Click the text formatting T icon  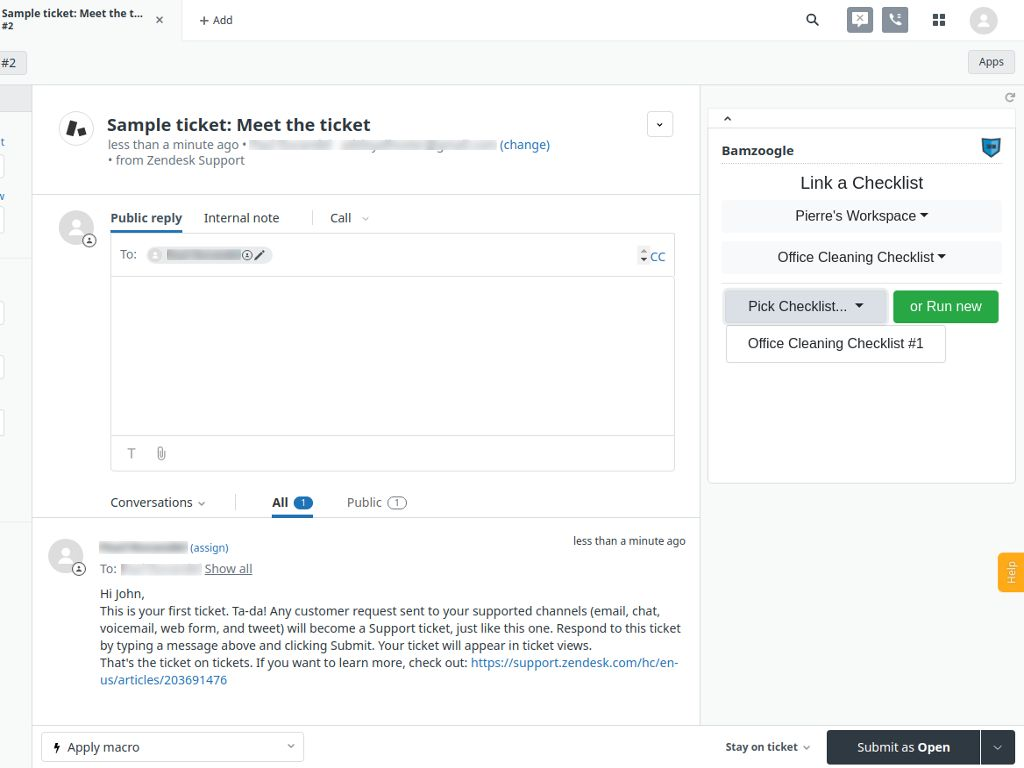pos(131,453)
